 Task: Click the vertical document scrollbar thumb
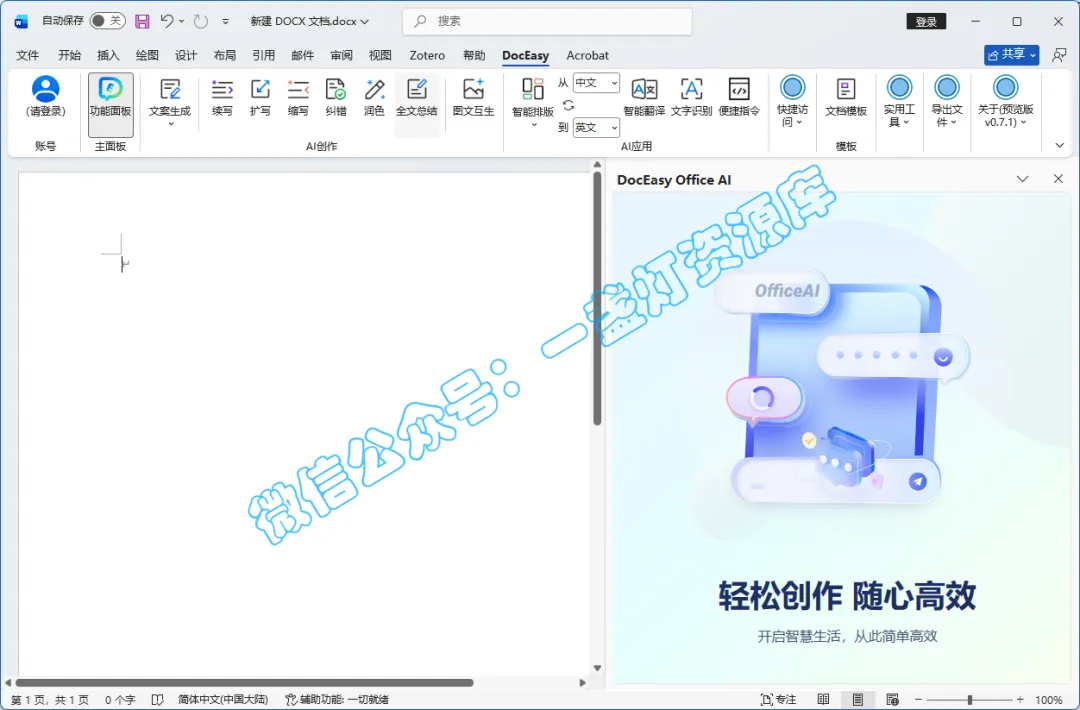[597, 297]
